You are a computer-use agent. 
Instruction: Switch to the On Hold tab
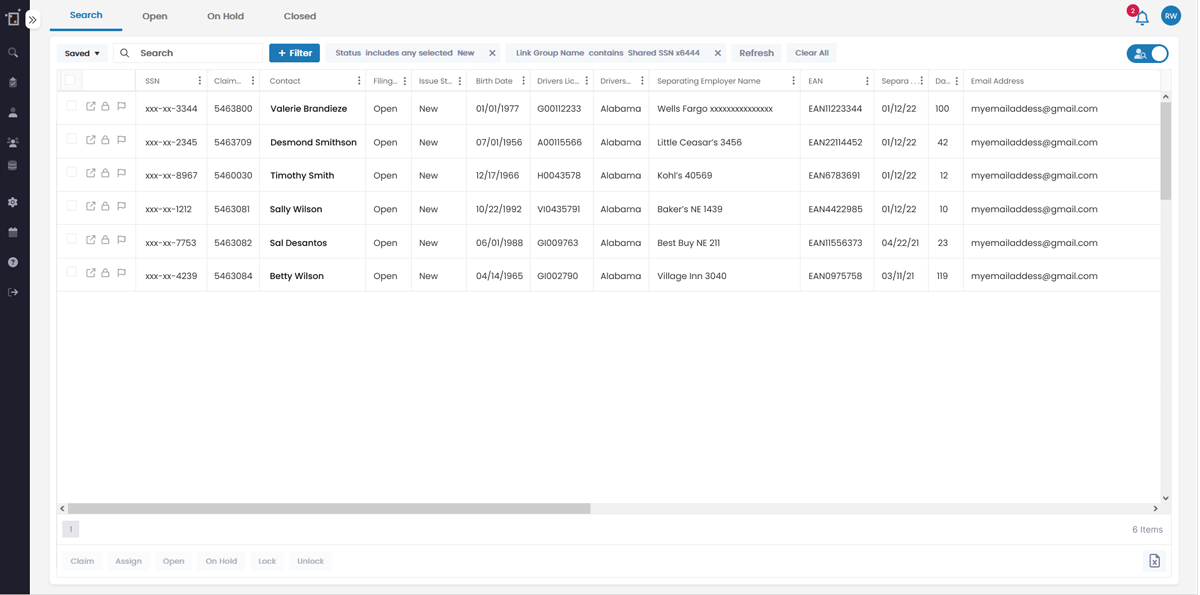tap(225, 16)
